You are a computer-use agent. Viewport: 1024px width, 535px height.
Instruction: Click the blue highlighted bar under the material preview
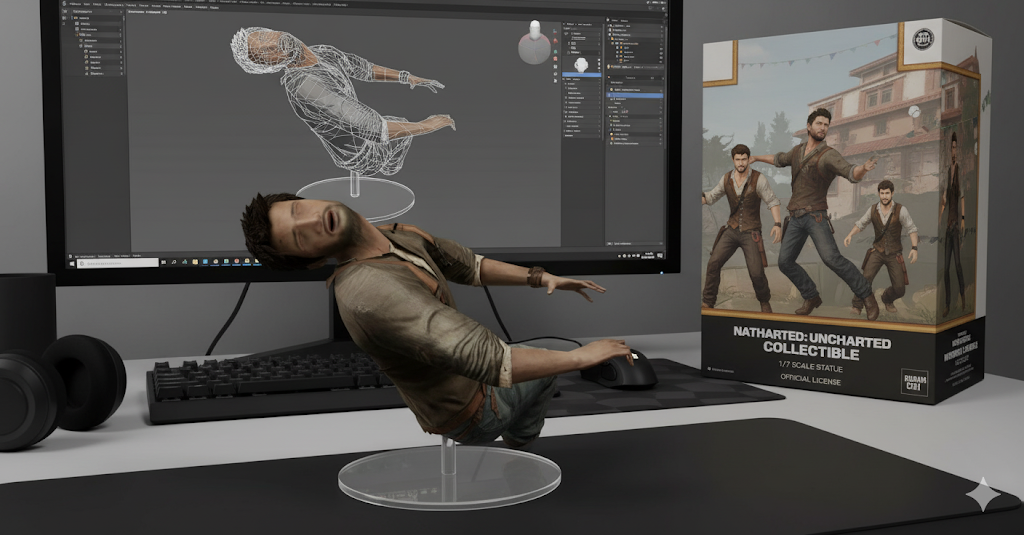582,76
